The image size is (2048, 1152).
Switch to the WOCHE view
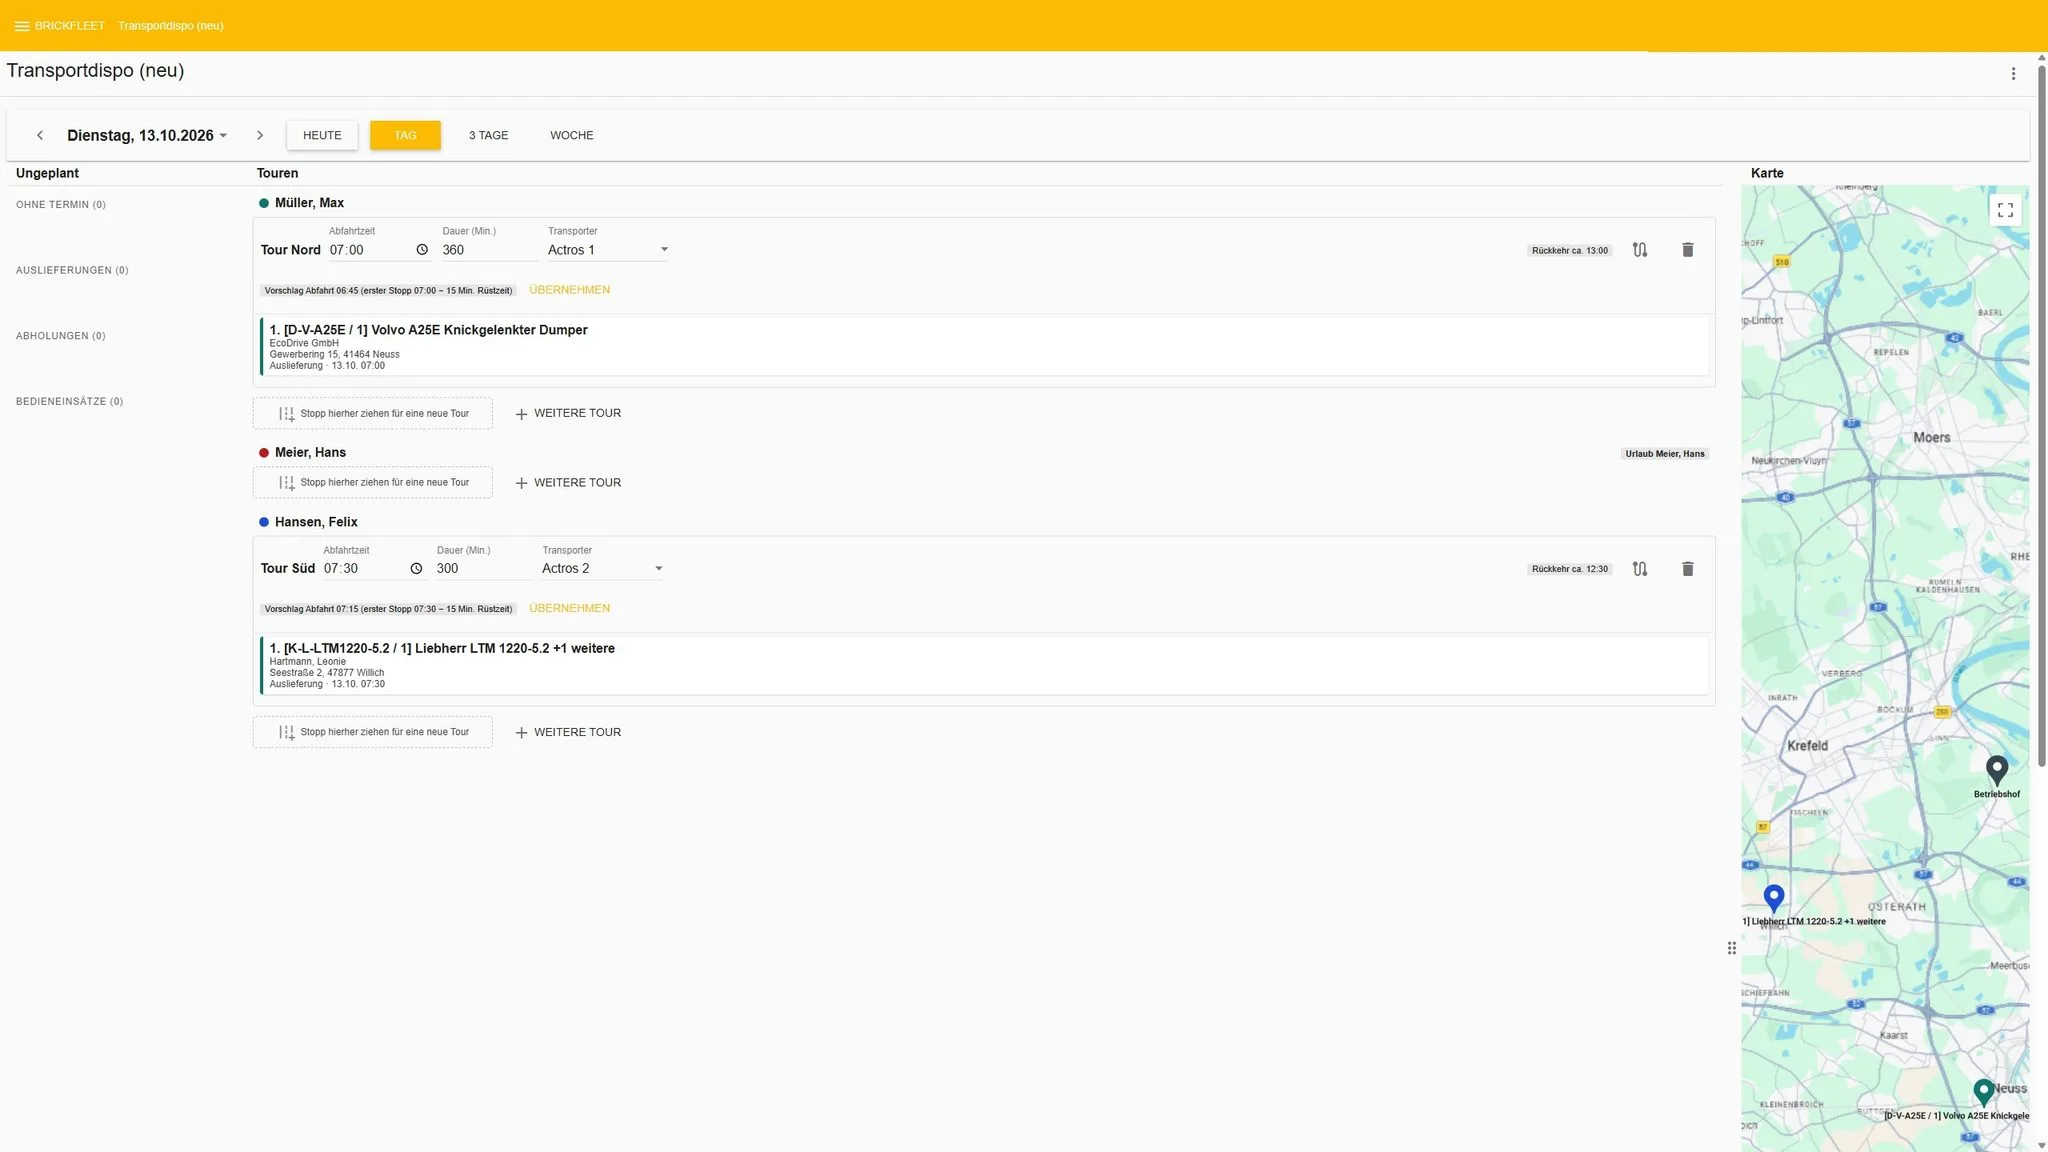point(572,135)
